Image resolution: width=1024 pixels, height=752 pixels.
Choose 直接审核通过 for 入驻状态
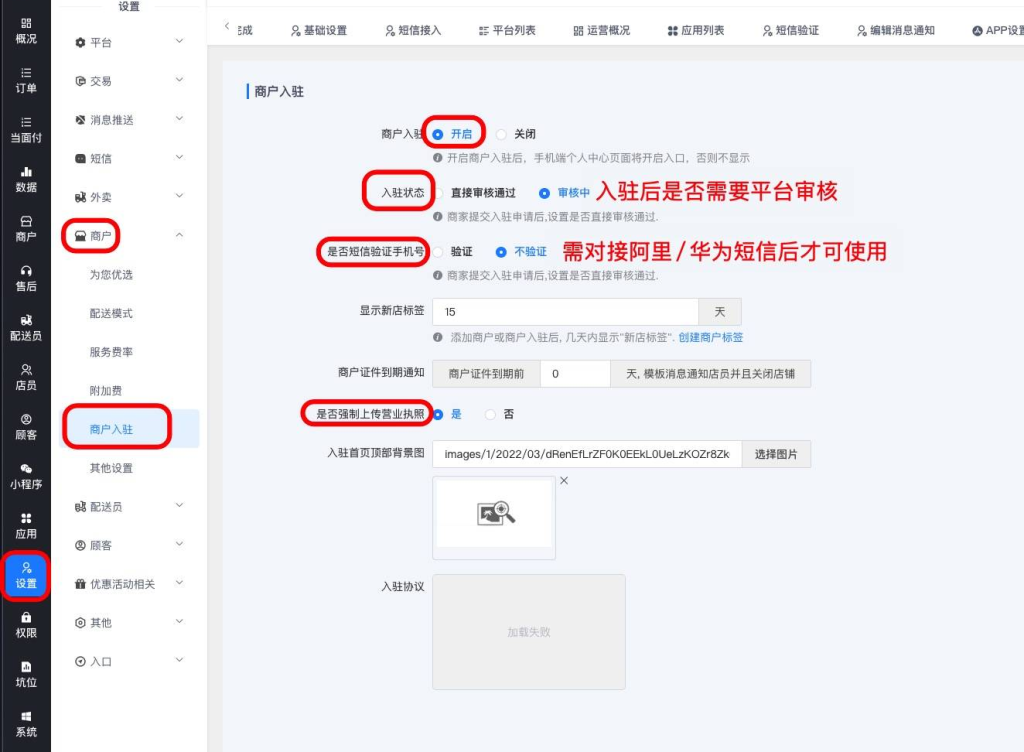[x=438, y=194]
